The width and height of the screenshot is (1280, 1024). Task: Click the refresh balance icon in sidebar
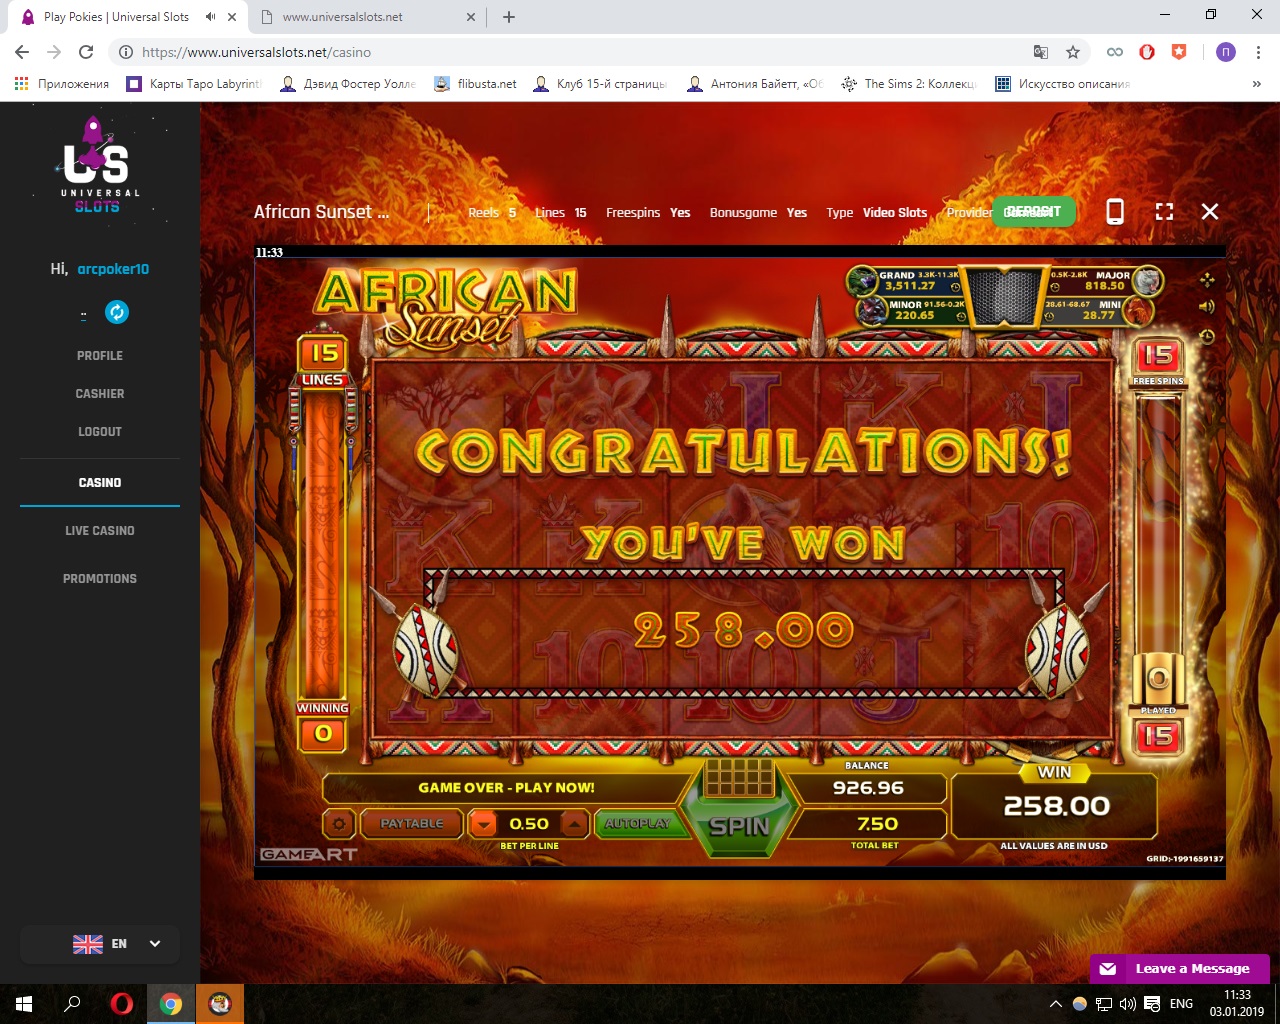point(117,312)
